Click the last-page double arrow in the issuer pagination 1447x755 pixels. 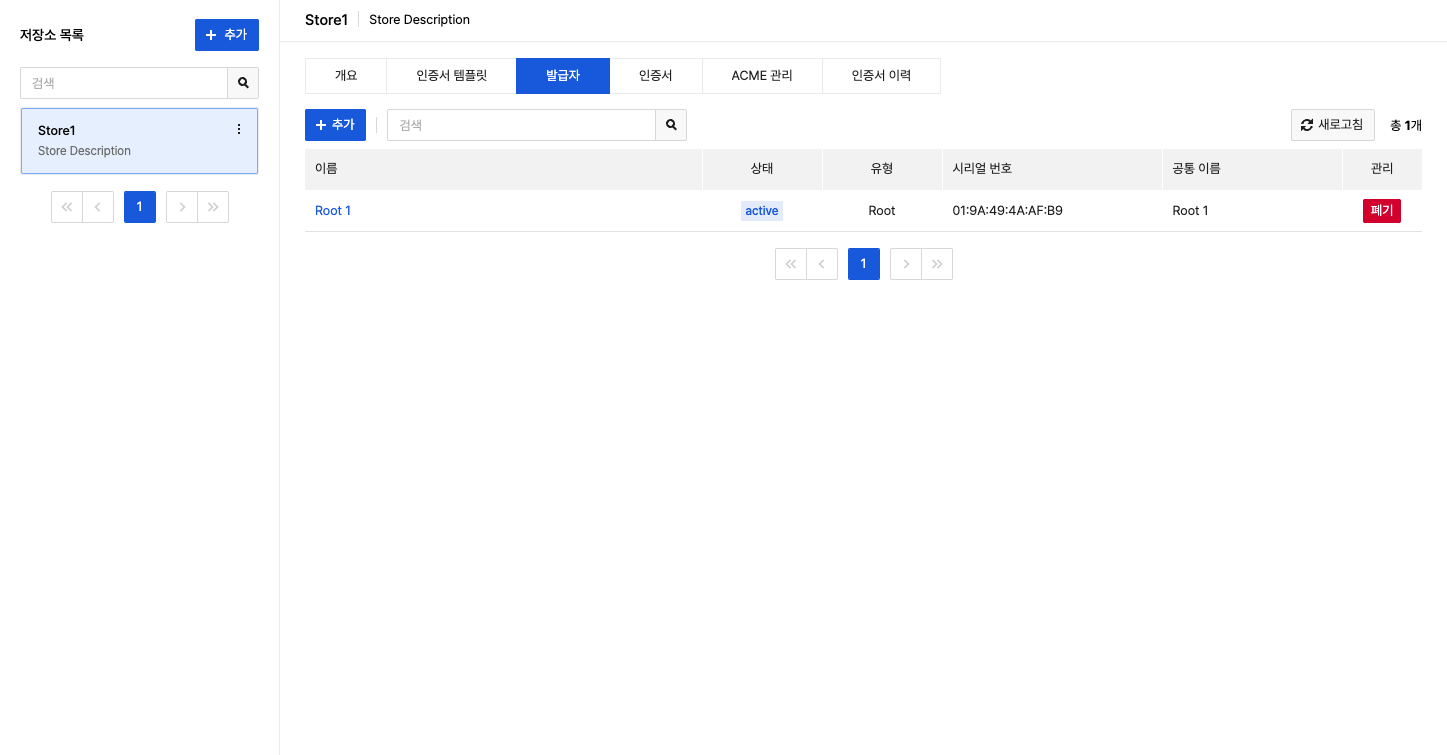coord(937,263)
